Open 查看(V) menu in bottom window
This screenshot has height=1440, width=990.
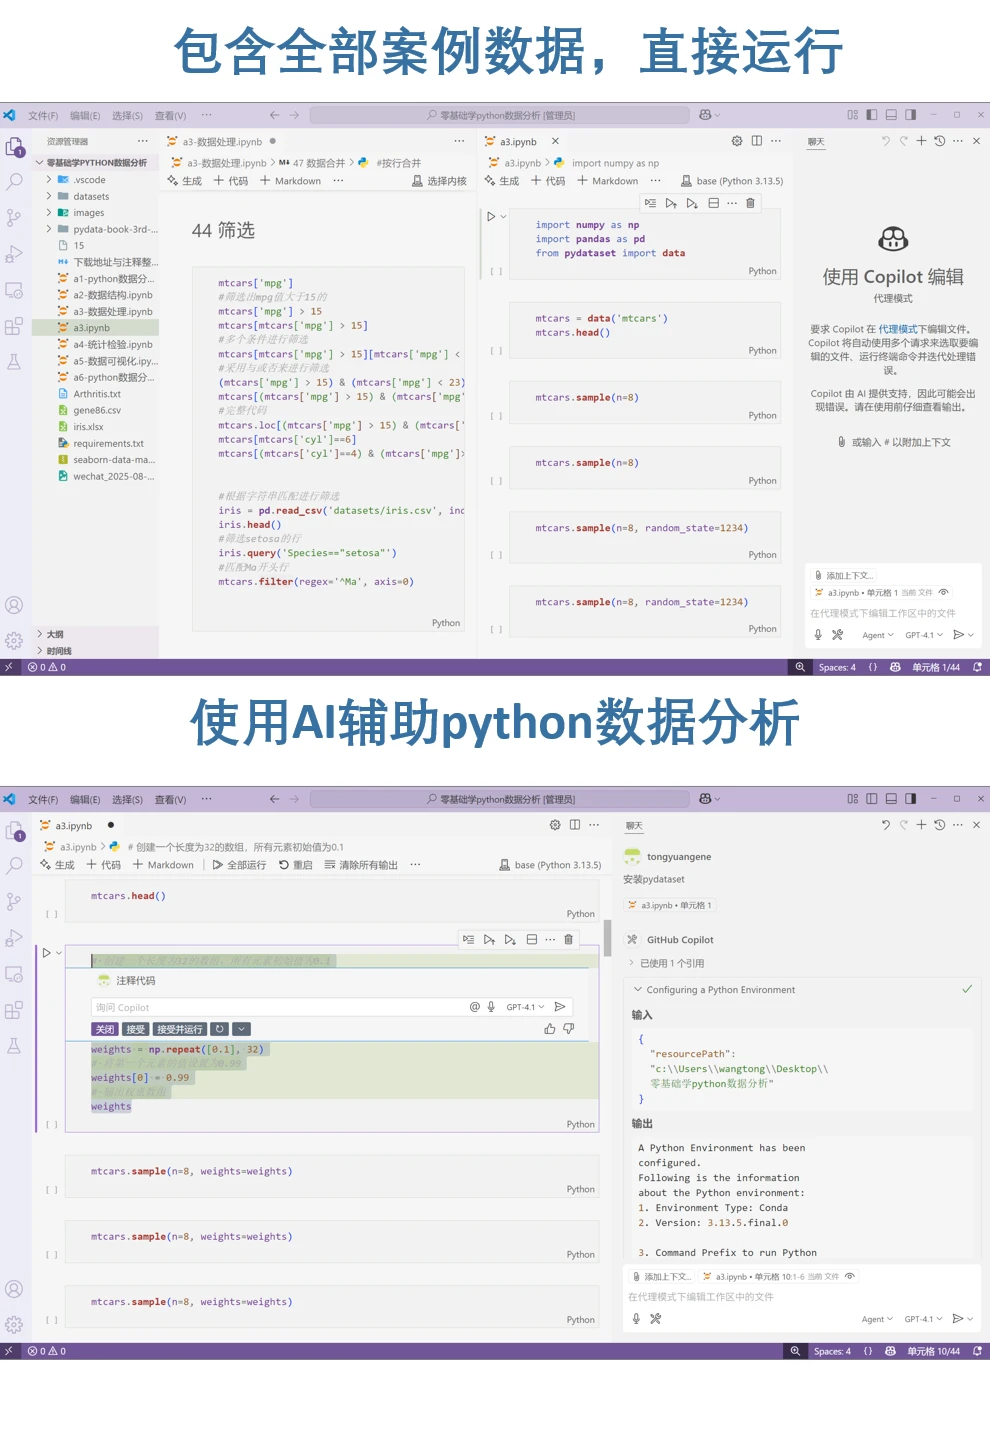(x=170, y=800)
